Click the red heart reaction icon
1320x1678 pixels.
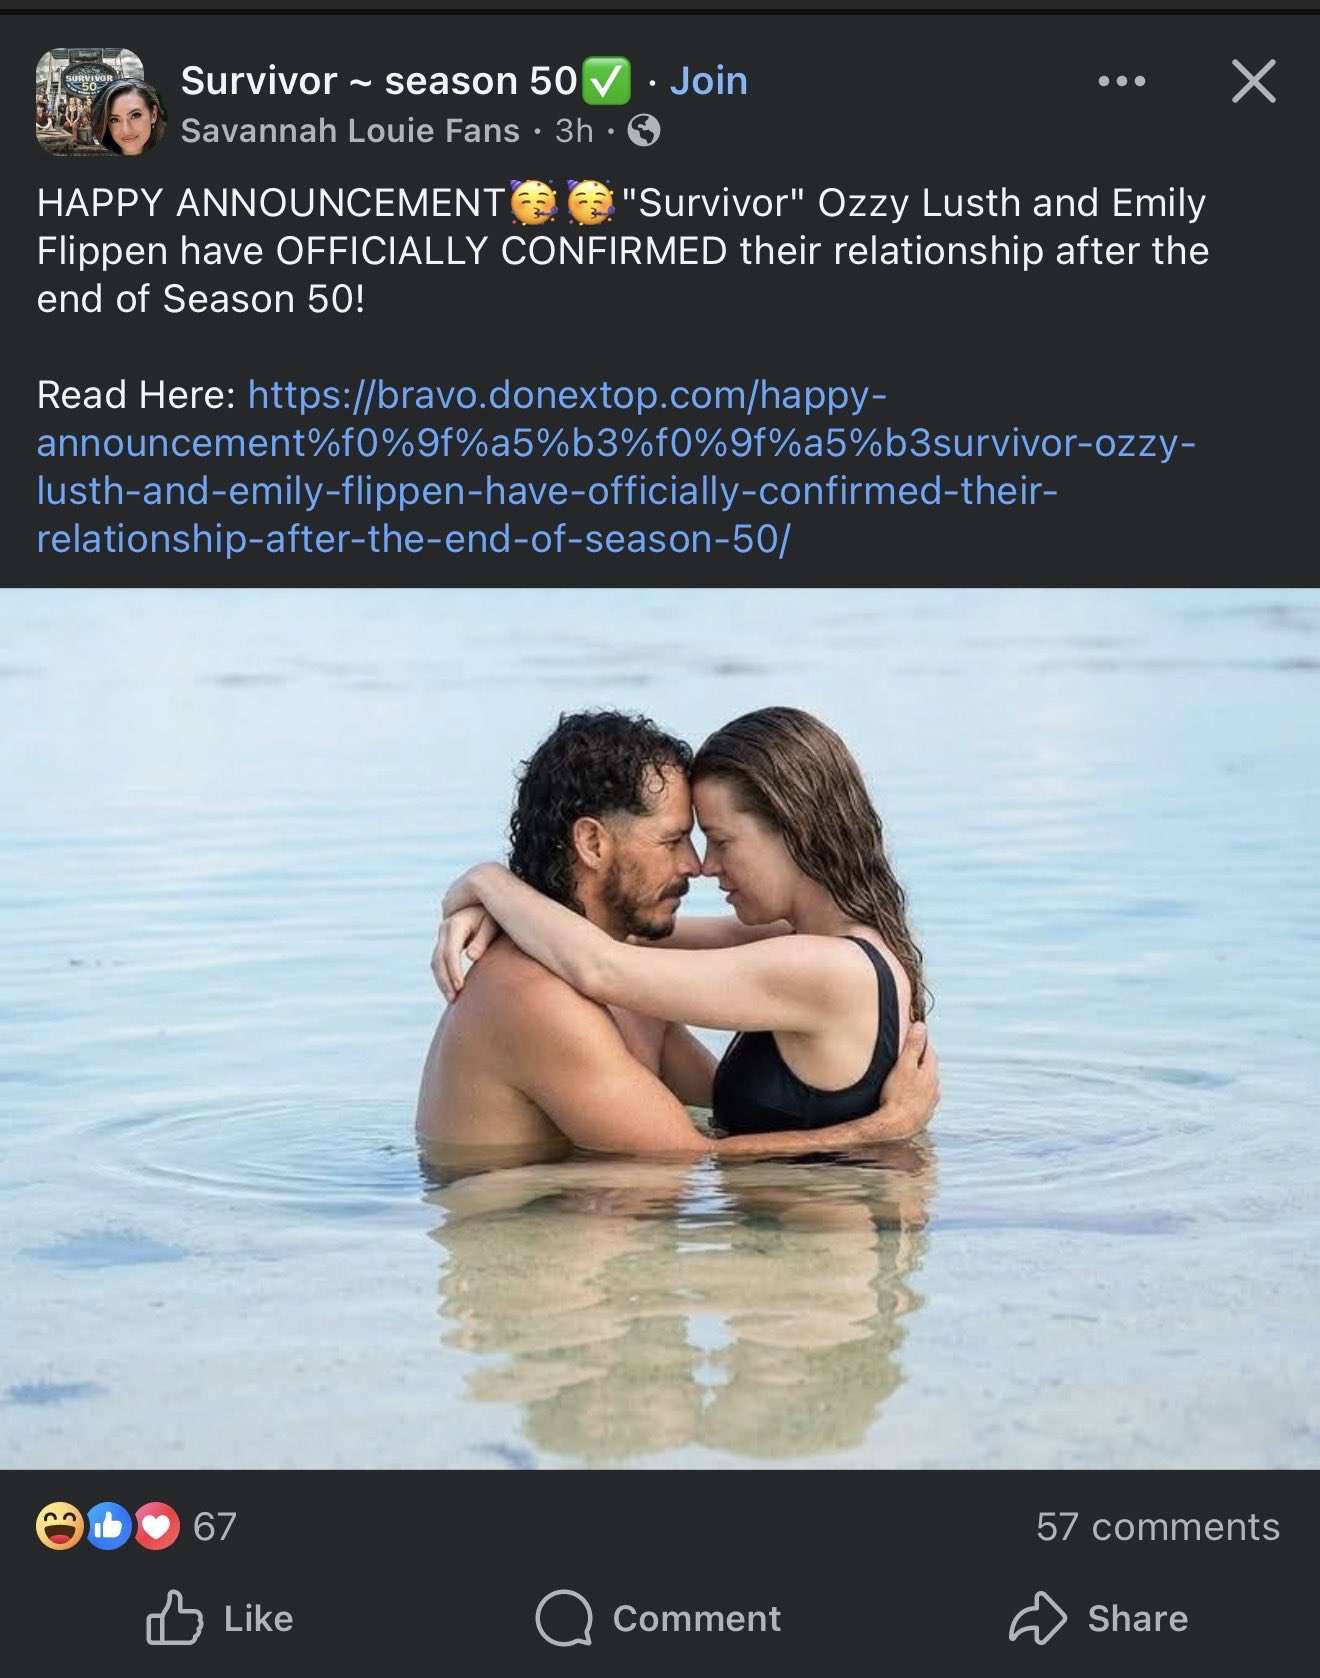156,1526
